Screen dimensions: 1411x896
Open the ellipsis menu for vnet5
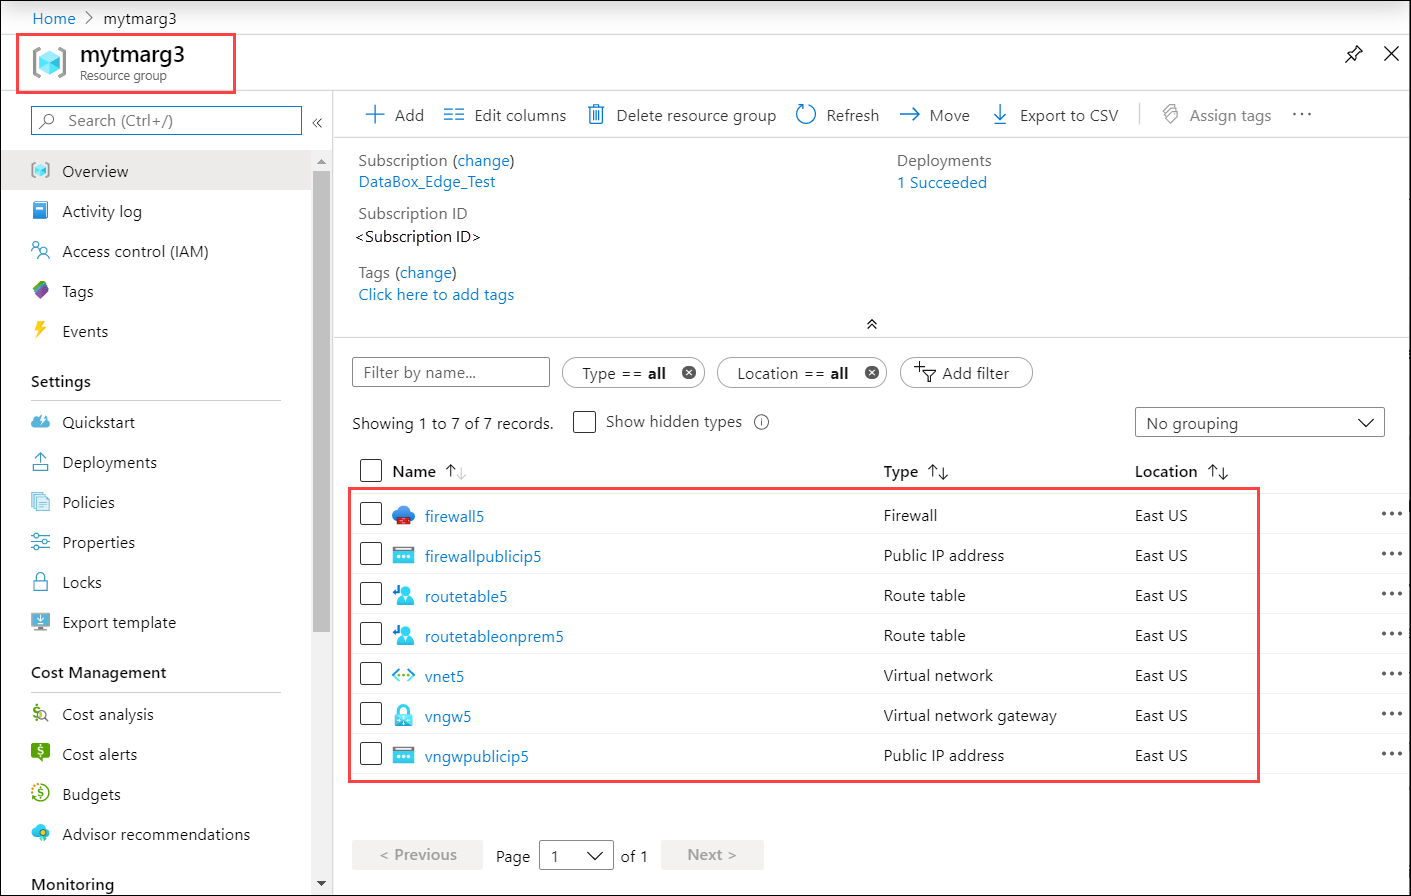1391,673
